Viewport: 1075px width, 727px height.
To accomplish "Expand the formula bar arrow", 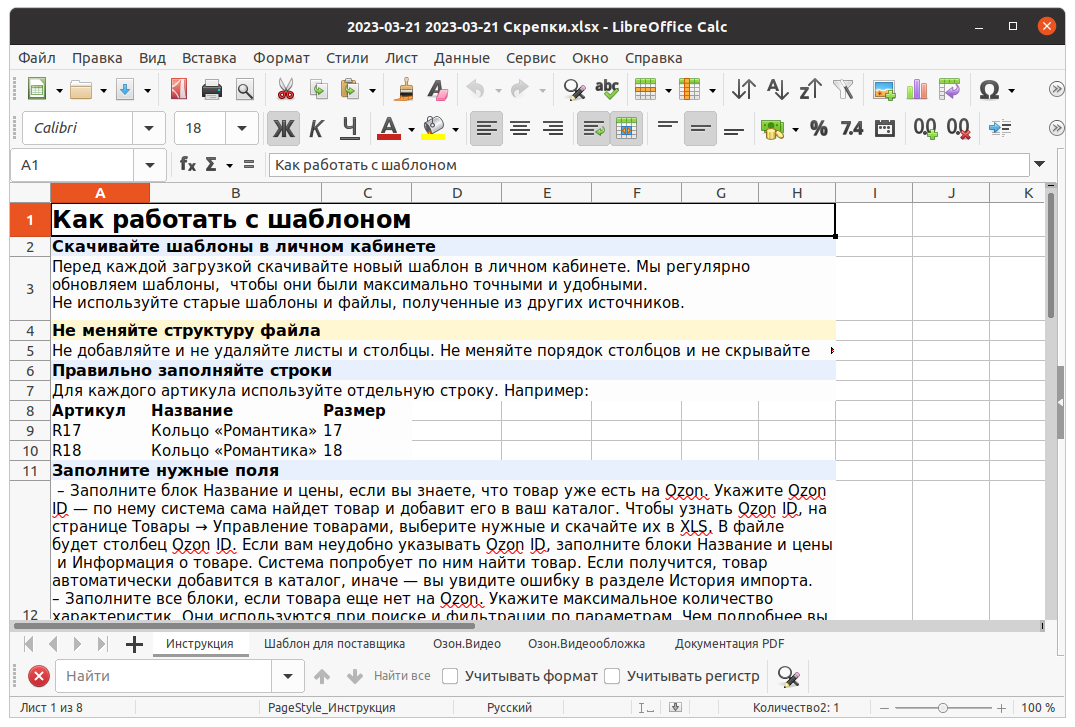I will [x=1039, y=164].
